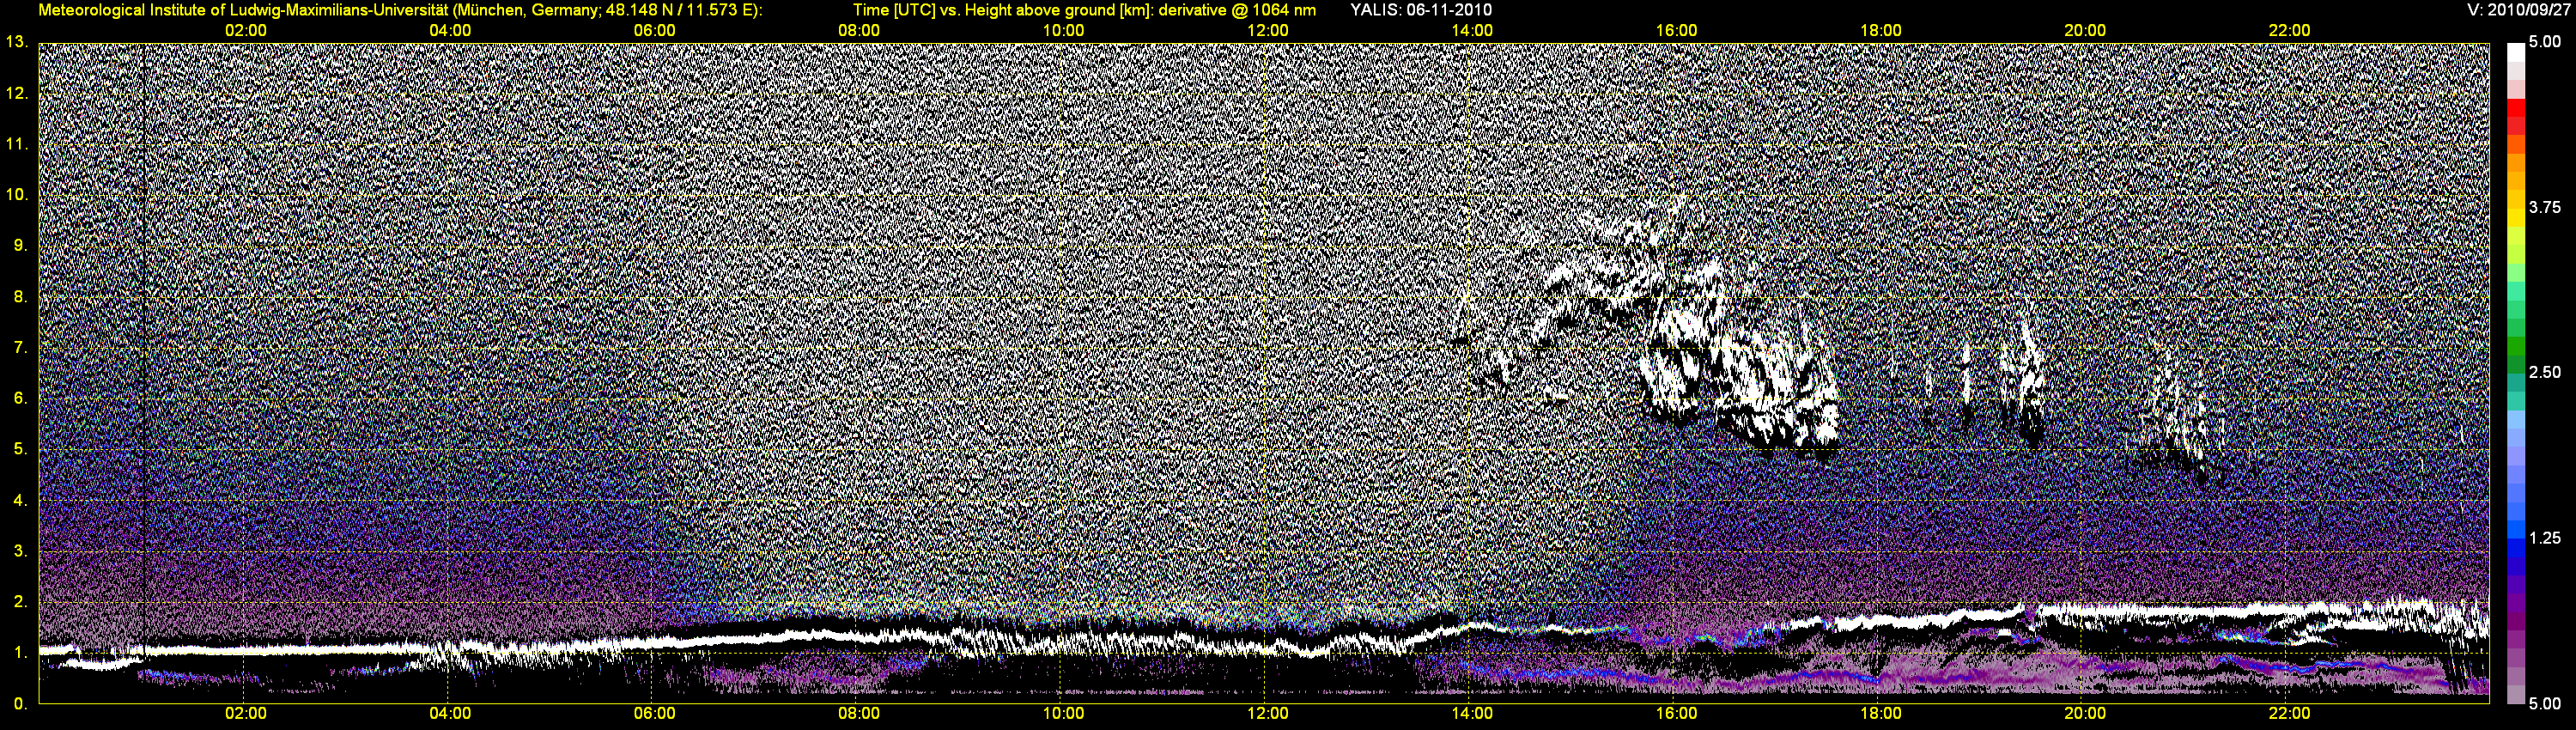Viewport: 2576px width, 730px height.
Task: Click the 22:00 label on upper time axis
Action: (2290, 31)
